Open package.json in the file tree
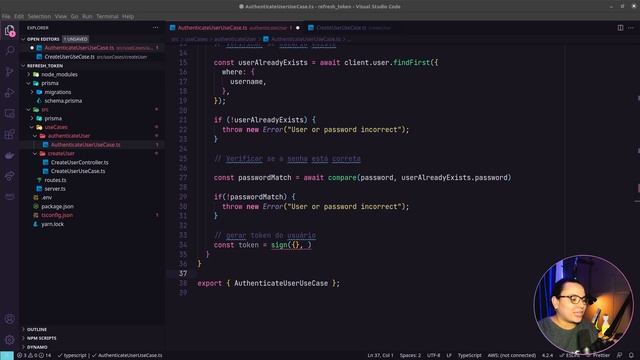Viewport: 640px width, 360px height. pyautogui.click(x=57, y=207)
